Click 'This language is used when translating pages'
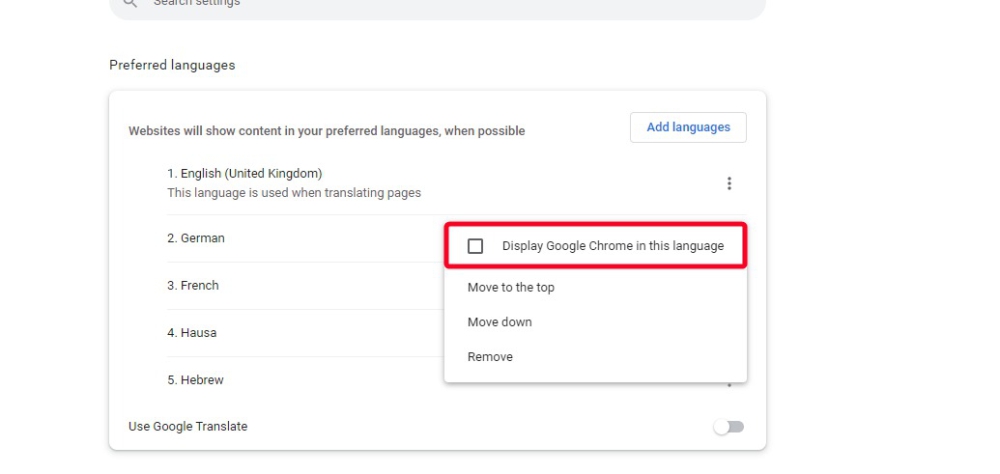The image size is (1000, 474). coord(294,193)
